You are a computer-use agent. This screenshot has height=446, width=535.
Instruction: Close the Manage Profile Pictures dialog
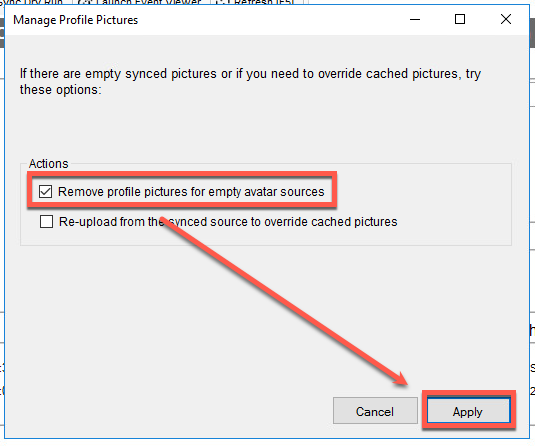click(x=506, y=19)
